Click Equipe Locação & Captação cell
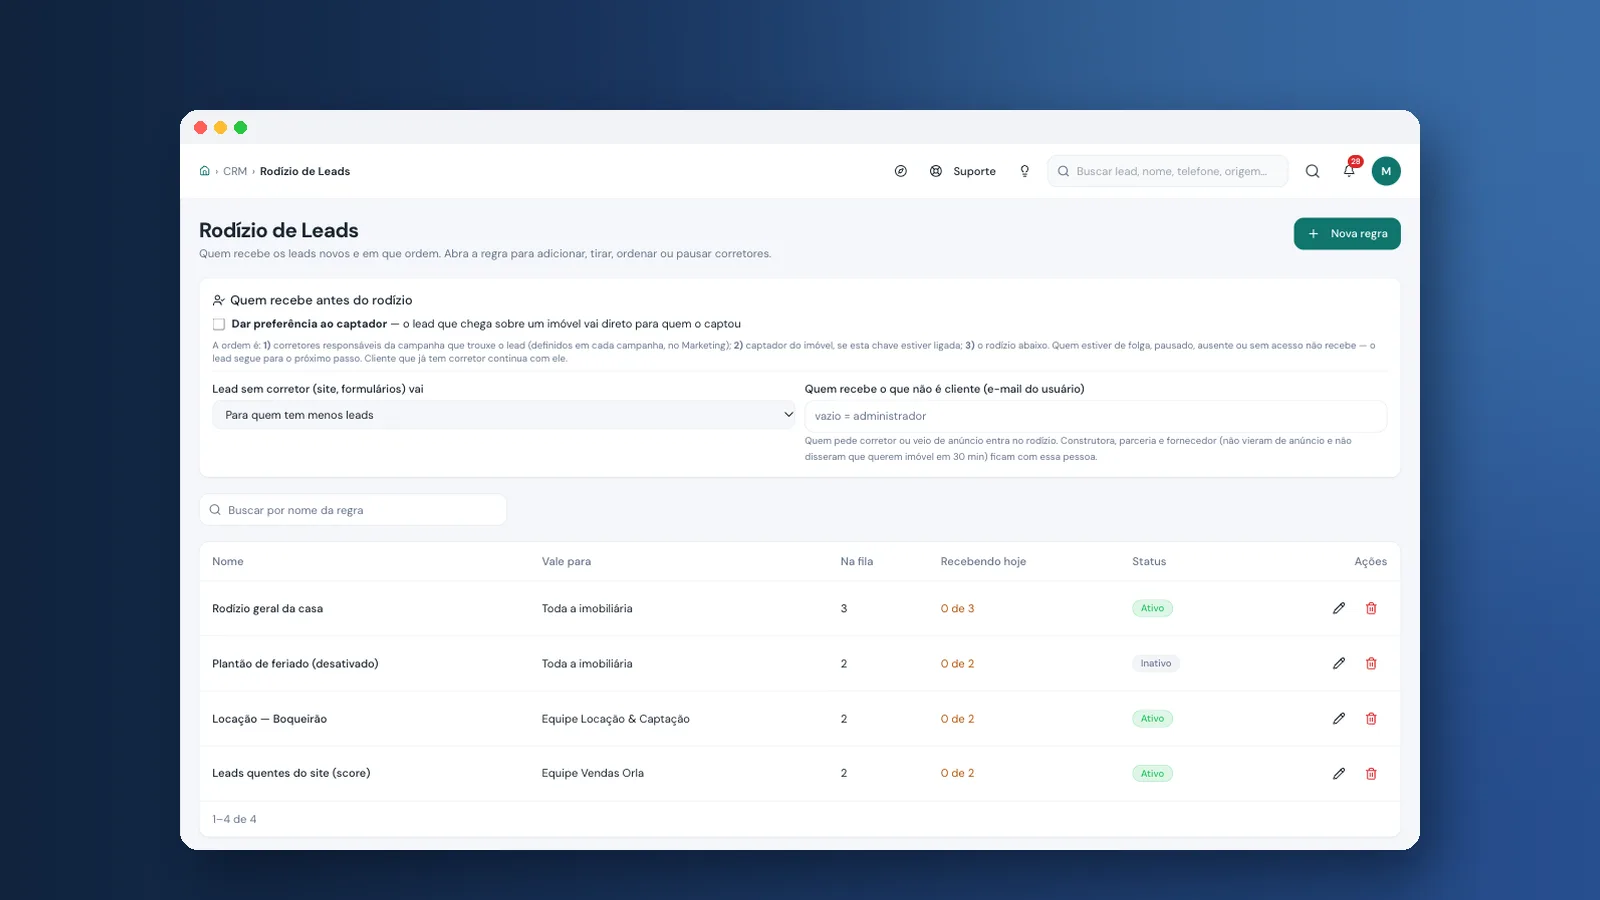The width and height of the screenshot is (1600, 900). click(616, 719)
